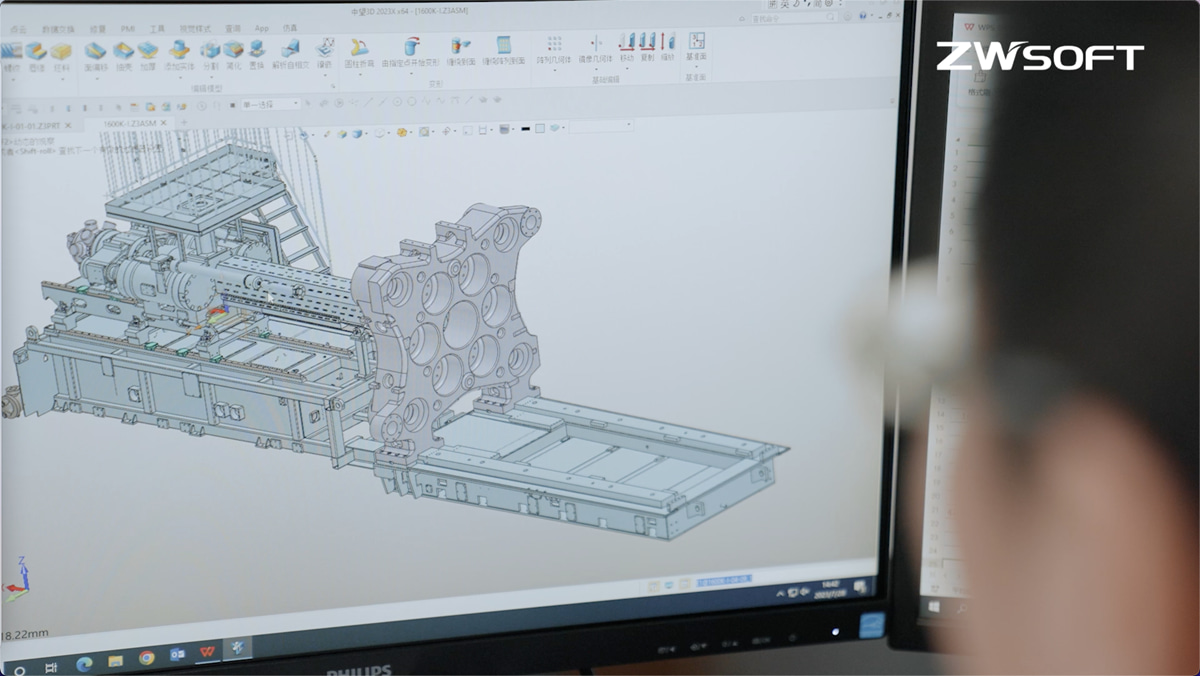Select the 复制 (copy) tool

(x=647, y=47)
